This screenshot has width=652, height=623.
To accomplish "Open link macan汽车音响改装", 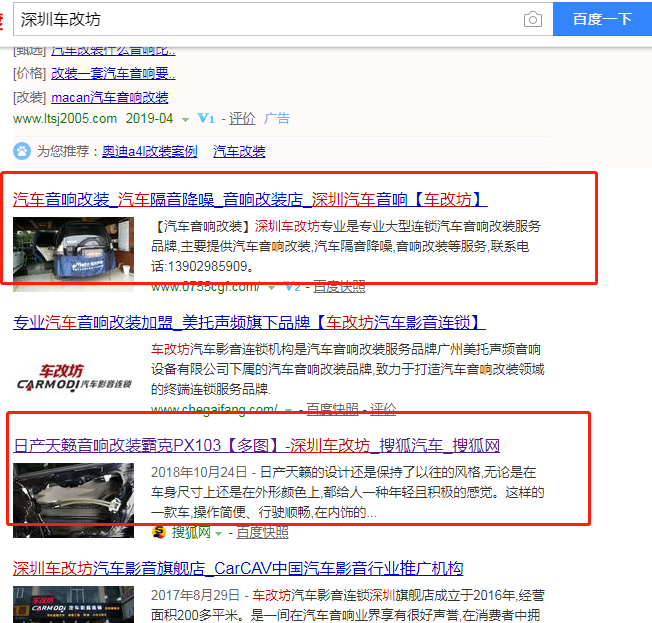I will tap(110, 98).
